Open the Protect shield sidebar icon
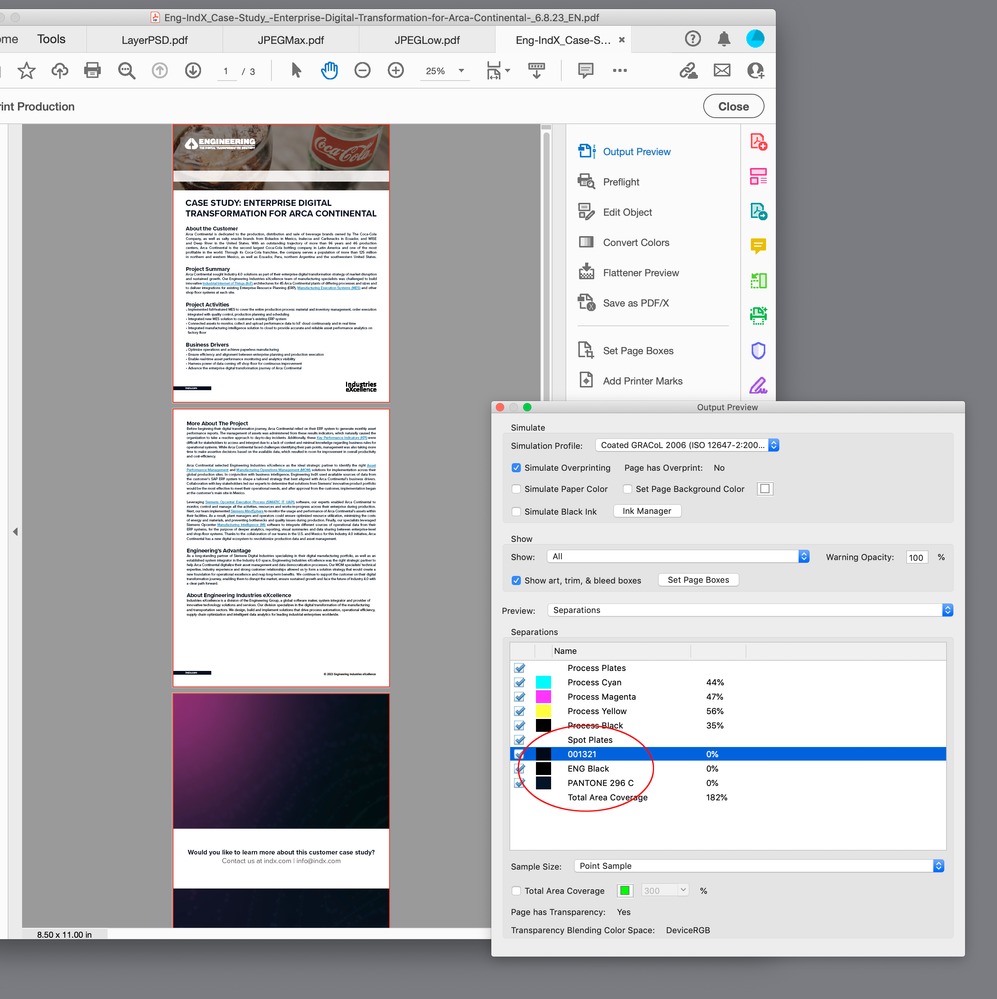Image resolution: width=997 pixels, height=999 pixels. [758, 350]
